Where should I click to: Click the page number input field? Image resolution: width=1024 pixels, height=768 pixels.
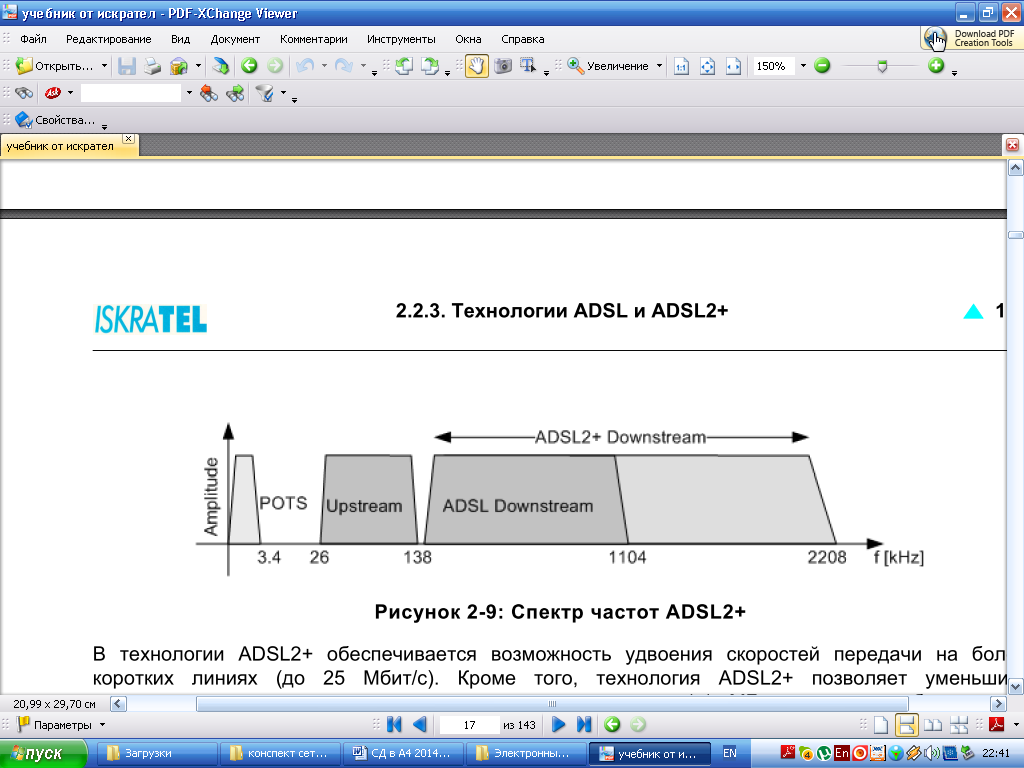pyautogui.click(x=468, y=724)
